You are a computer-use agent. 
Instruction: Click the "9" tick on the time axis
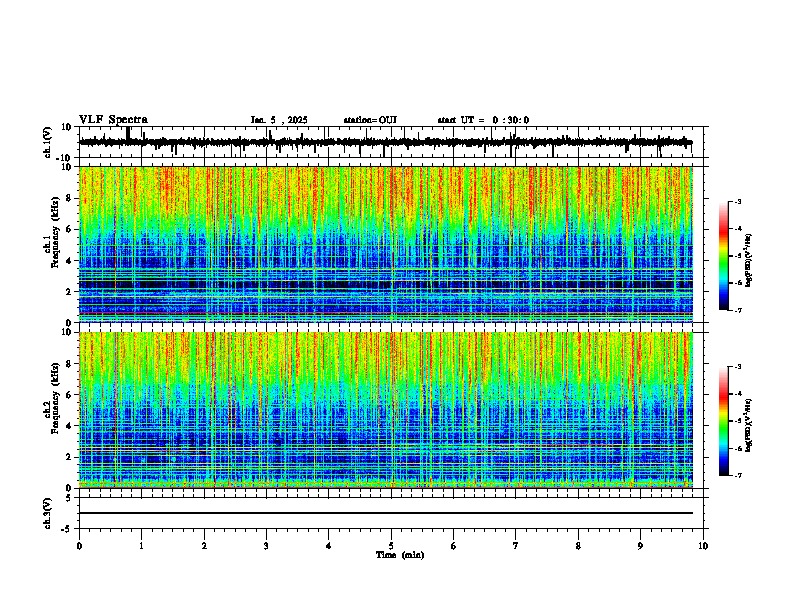[640, 546]
